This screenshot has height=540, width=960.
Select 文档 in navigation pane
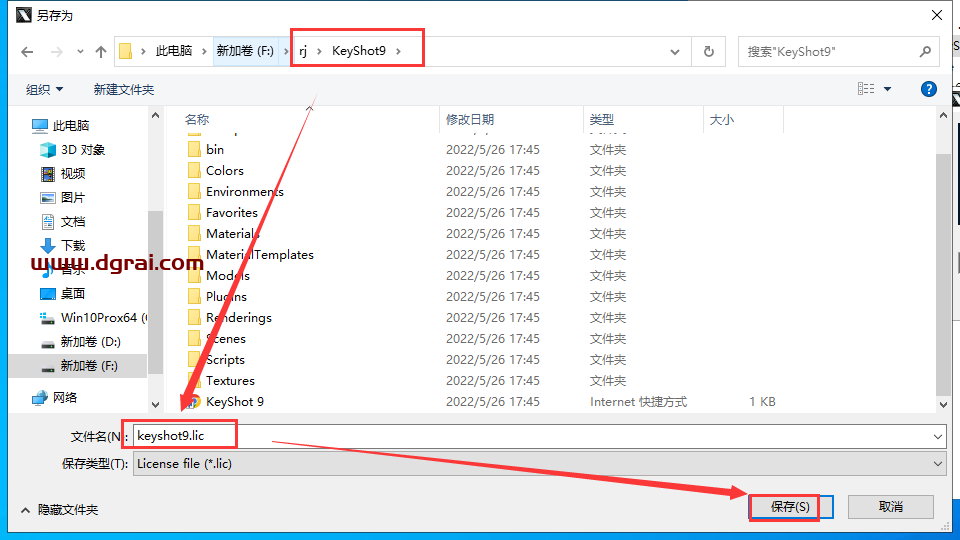(62, 222)
